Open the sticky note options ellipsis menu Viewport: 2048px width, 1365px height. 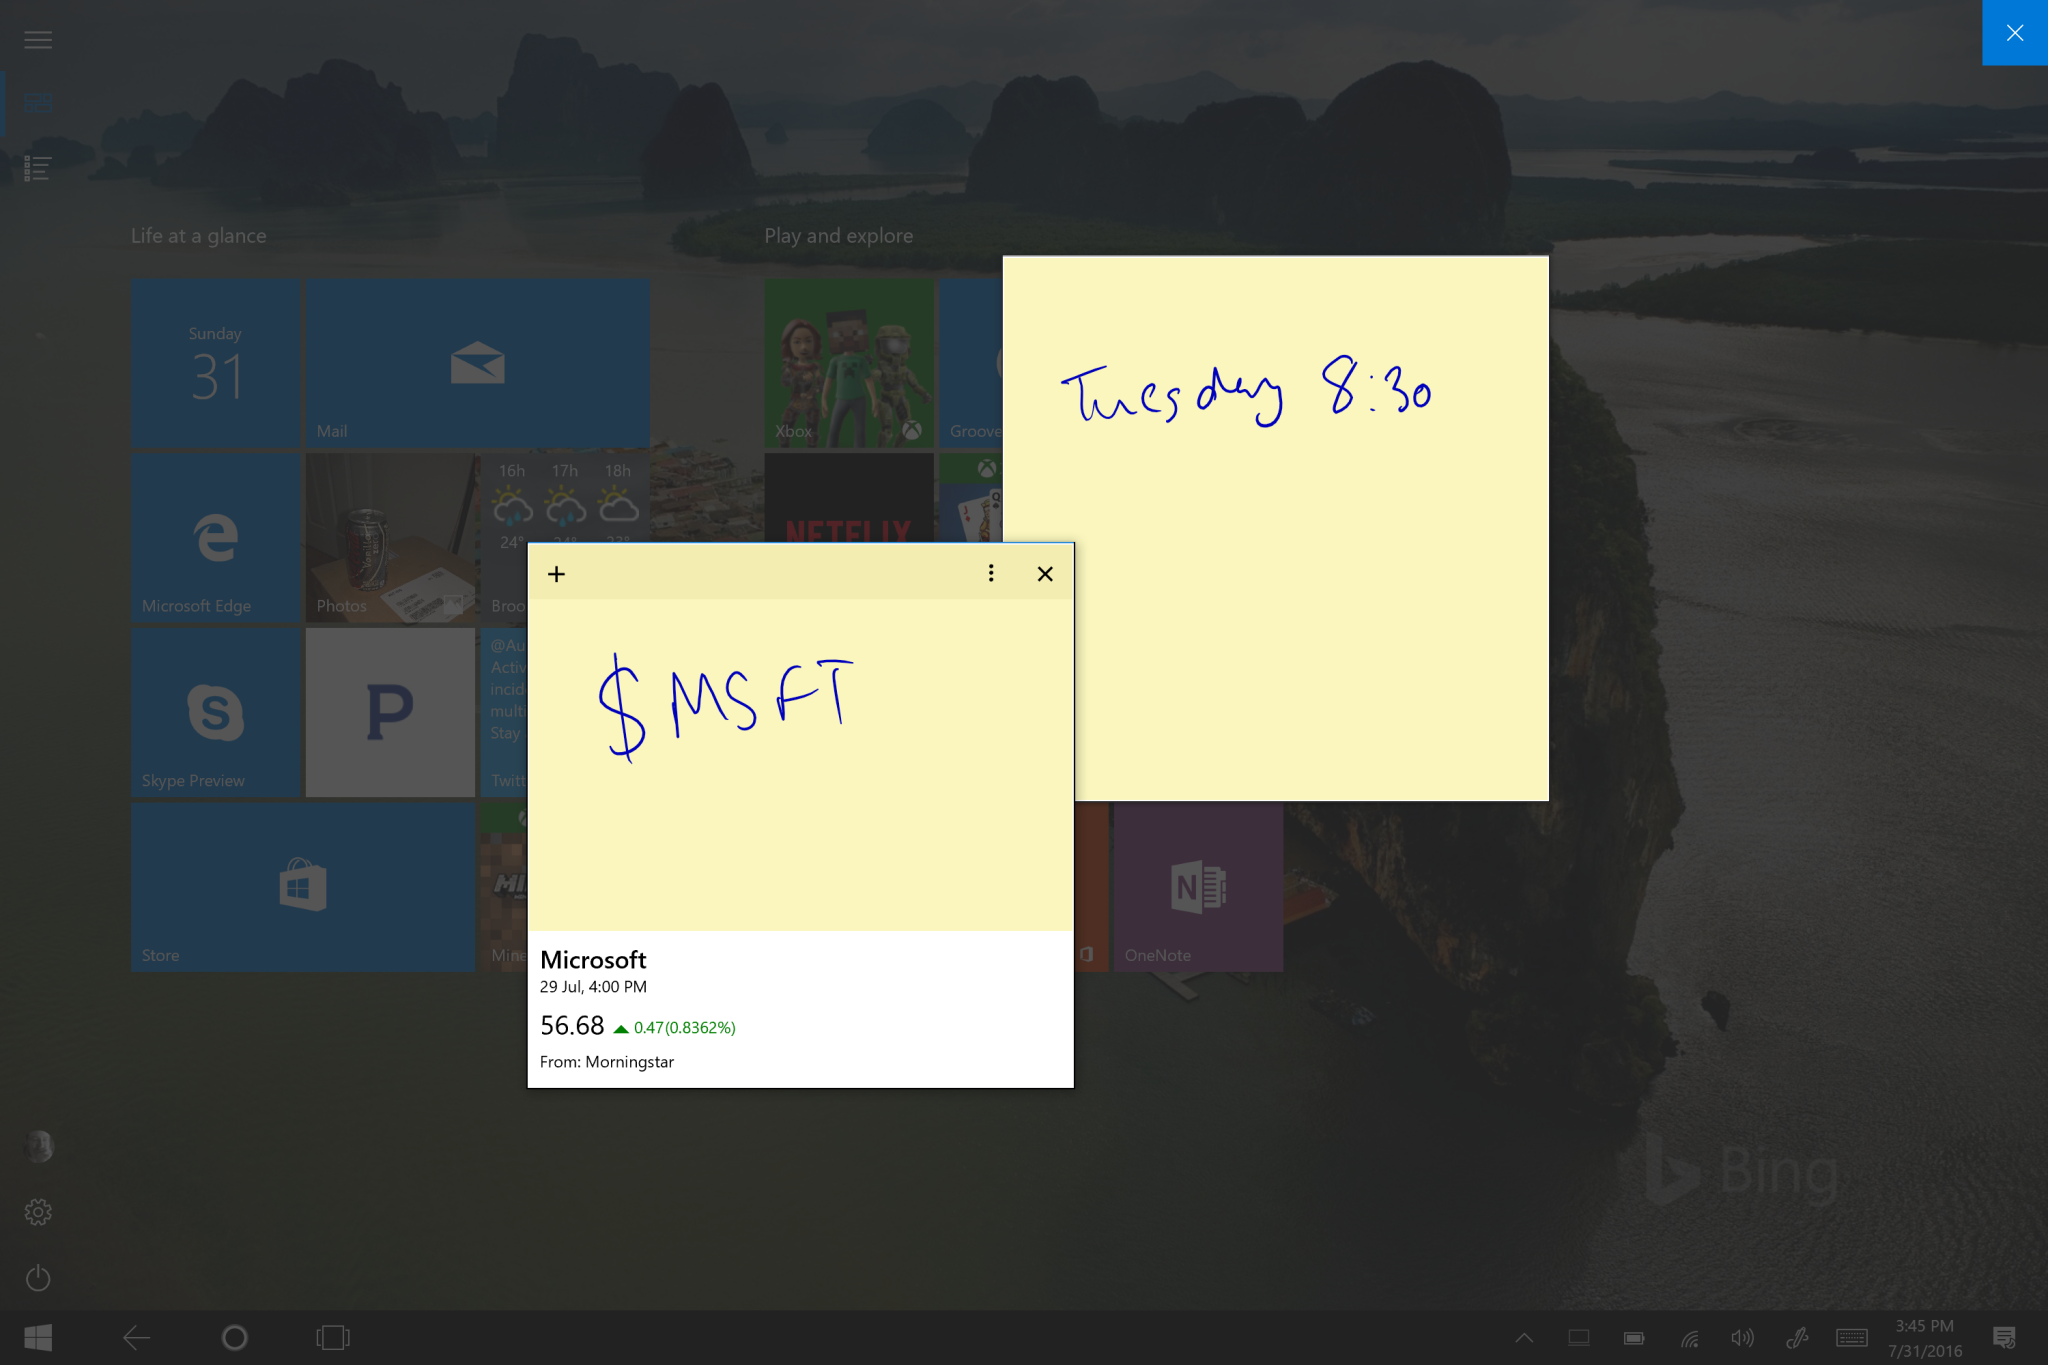tap(990, 573)
